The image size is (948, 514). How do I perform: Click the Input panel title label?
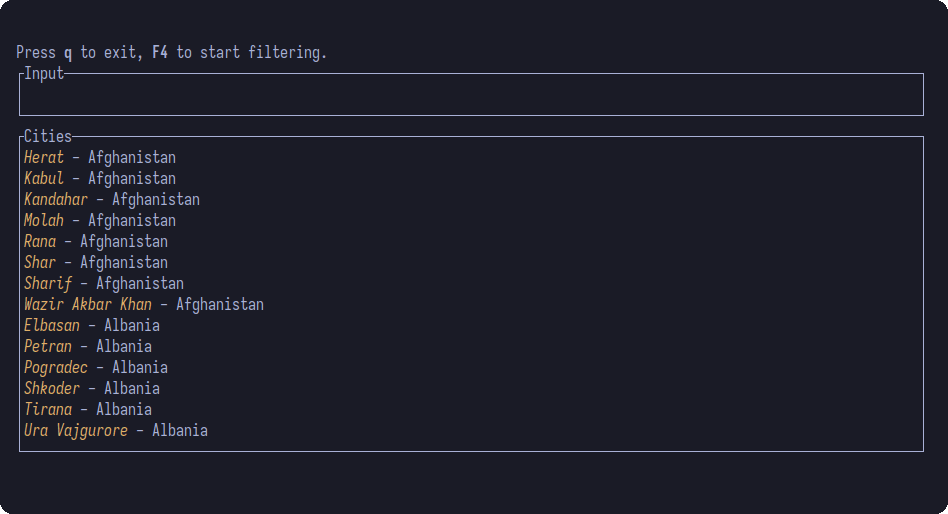pos(44,73)
